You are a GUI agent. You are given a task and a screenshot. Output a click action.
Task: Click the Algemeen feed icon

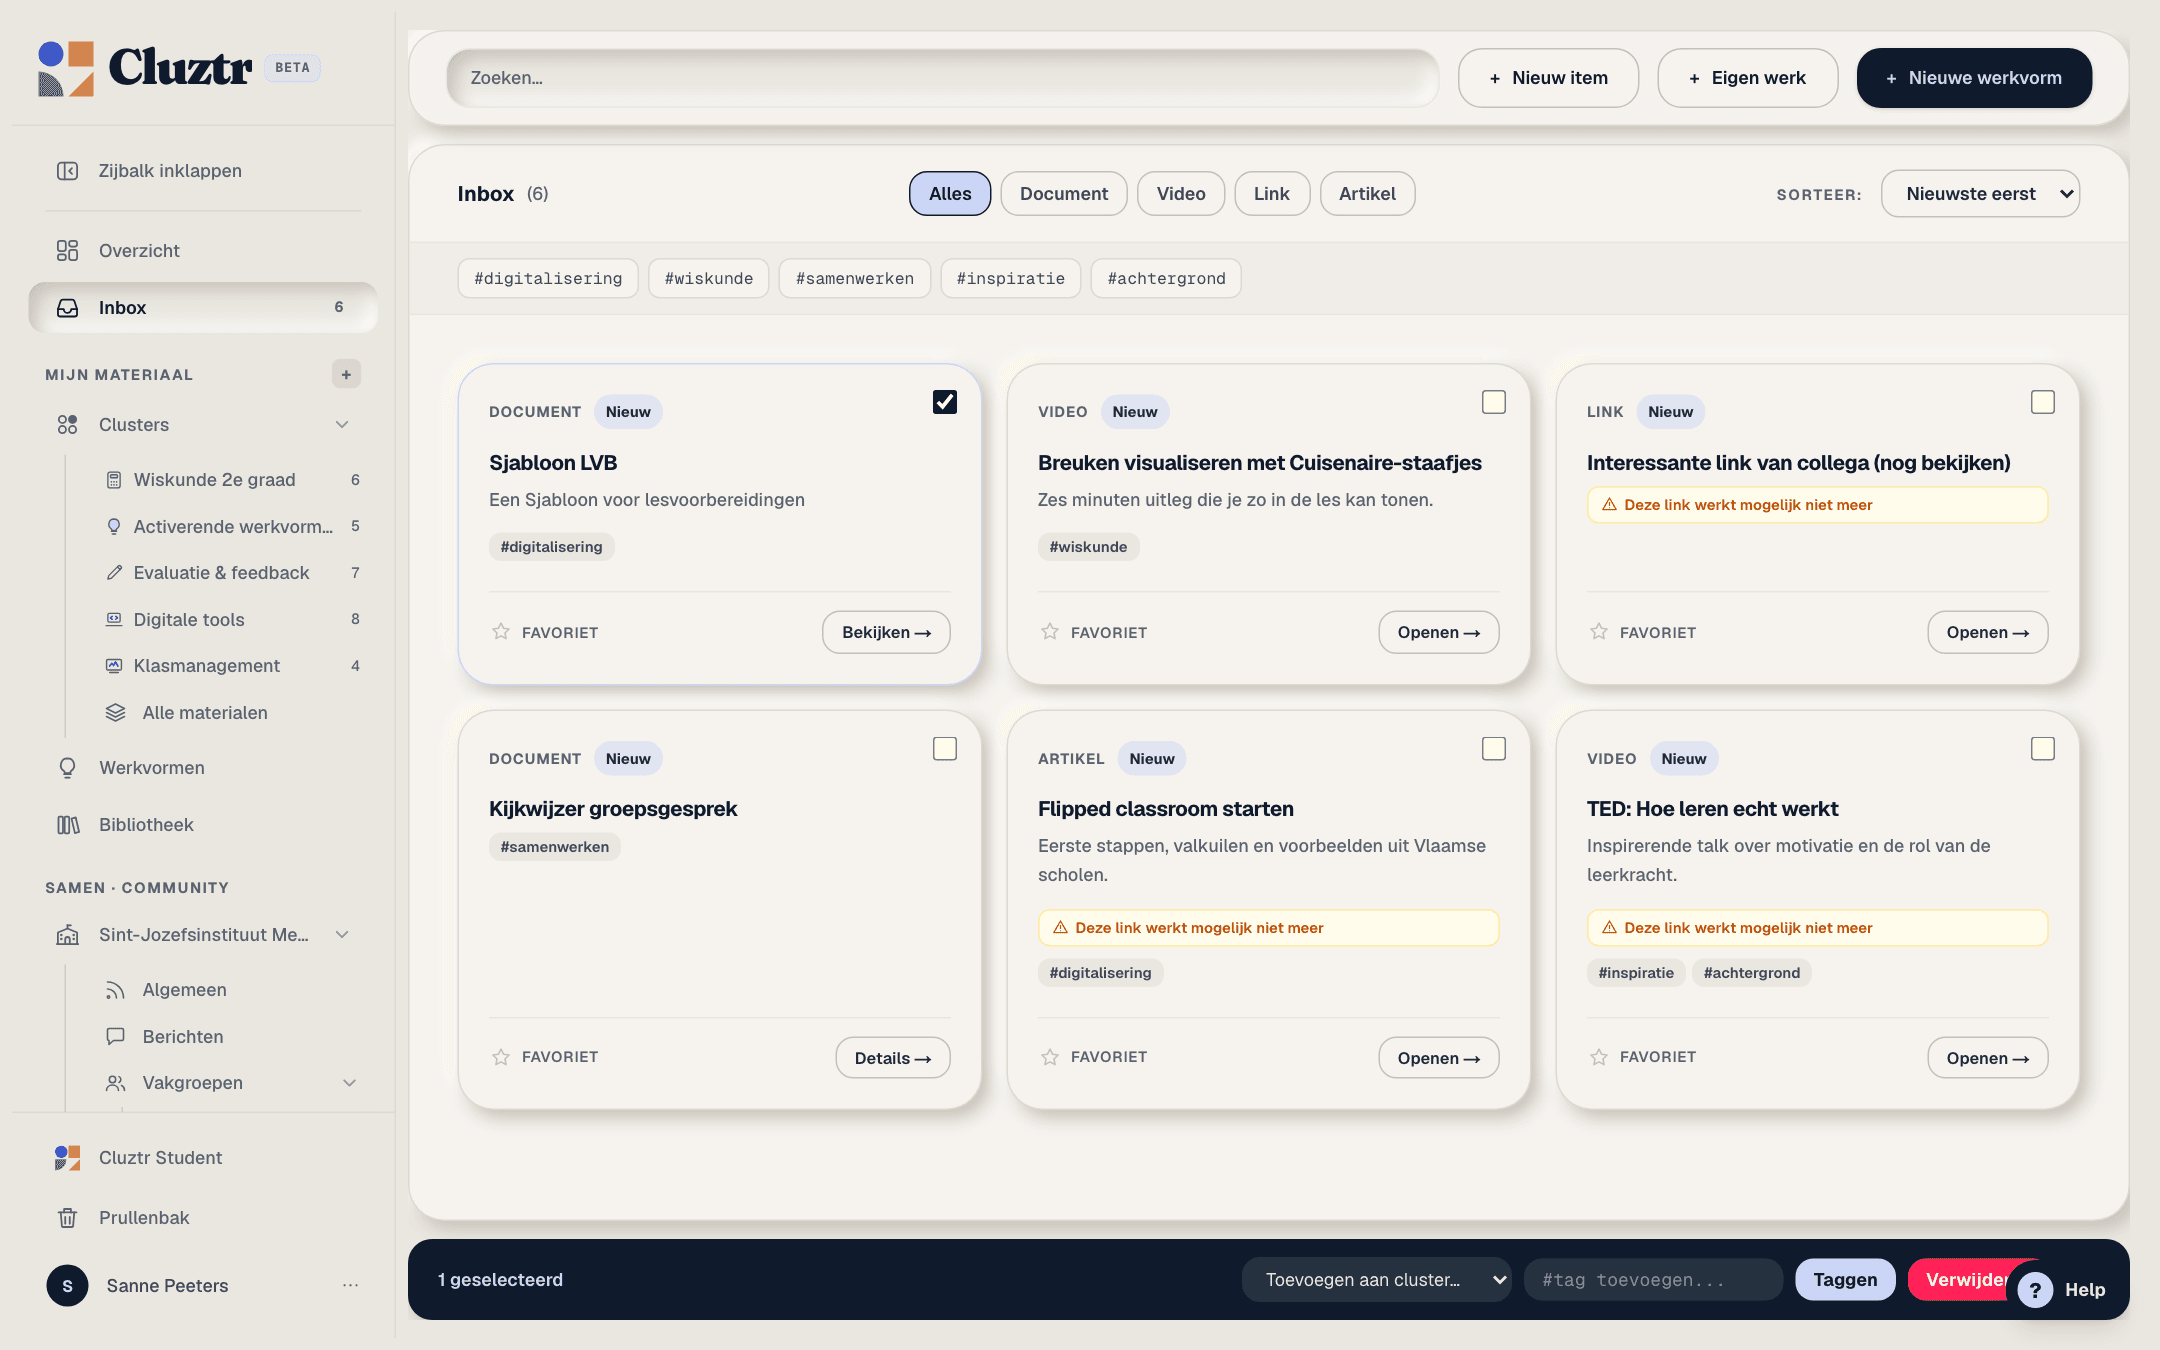coord(115,990)
